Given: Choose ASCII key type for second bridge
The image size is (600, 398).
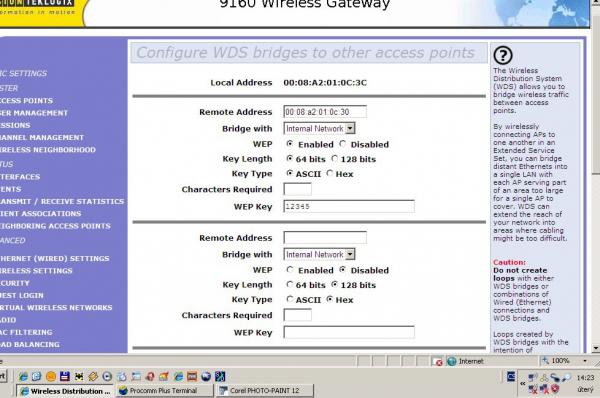Looking at the screenshot, I should tap(290, 299).
